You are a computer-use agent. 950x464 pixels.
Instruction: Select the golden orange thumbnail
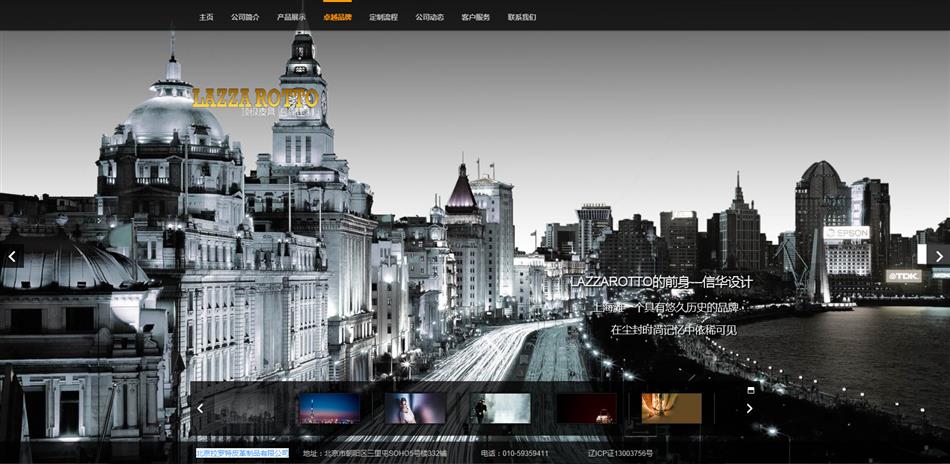point(671,408)
